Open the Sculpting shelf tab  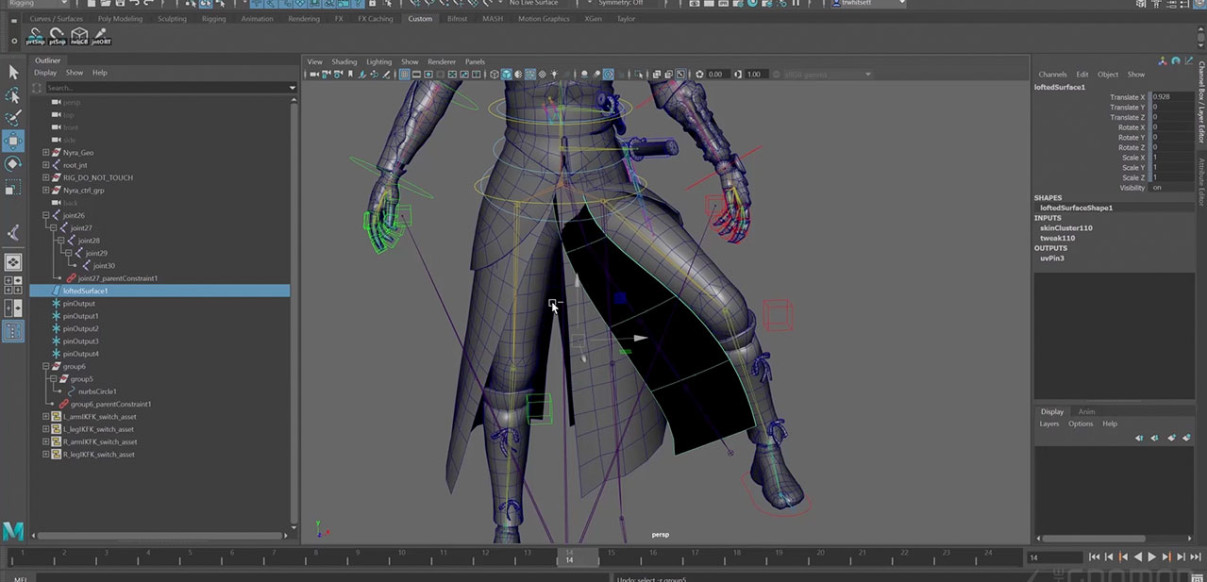point(172,19)
